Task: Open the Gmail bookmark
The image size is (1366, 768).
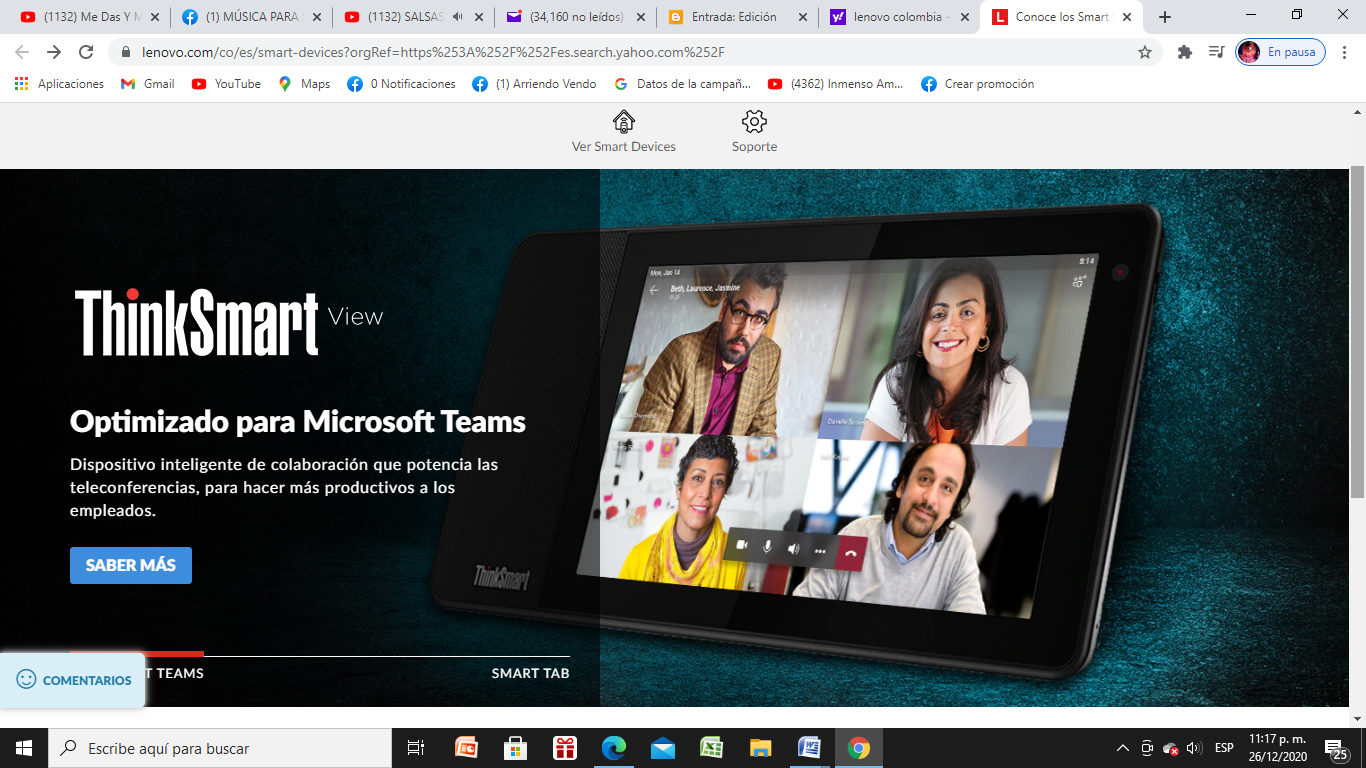Action: (147, 84)
